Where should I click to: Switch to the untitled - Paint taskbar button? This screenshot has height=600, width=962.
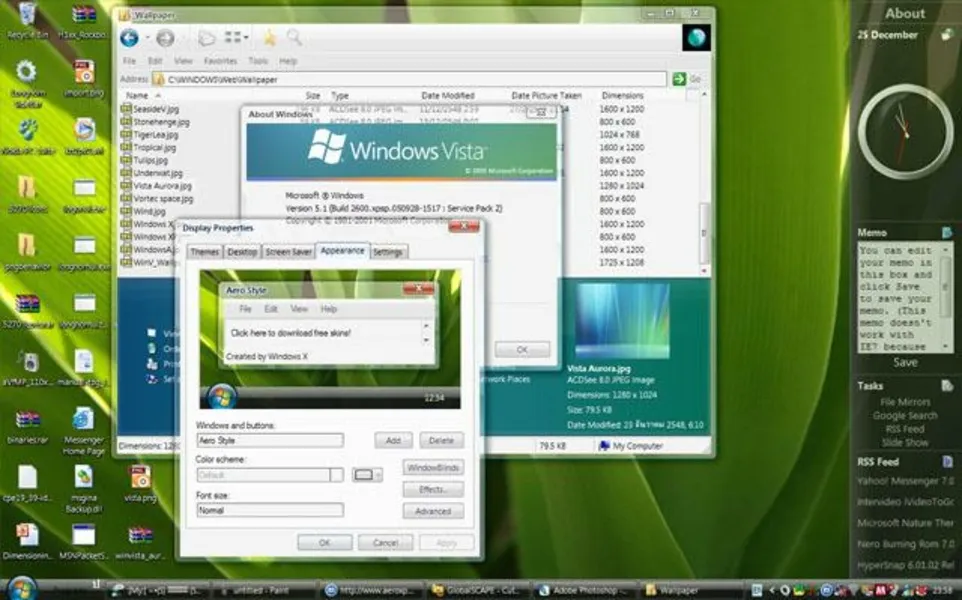(x=264, y=590)
